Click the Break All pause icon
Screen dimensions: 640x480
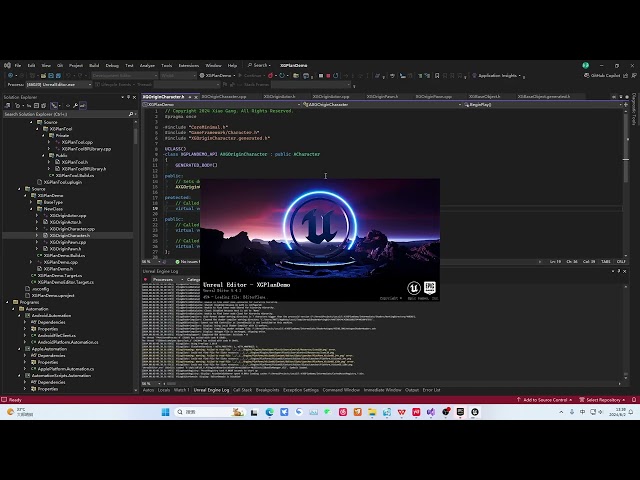321,76
